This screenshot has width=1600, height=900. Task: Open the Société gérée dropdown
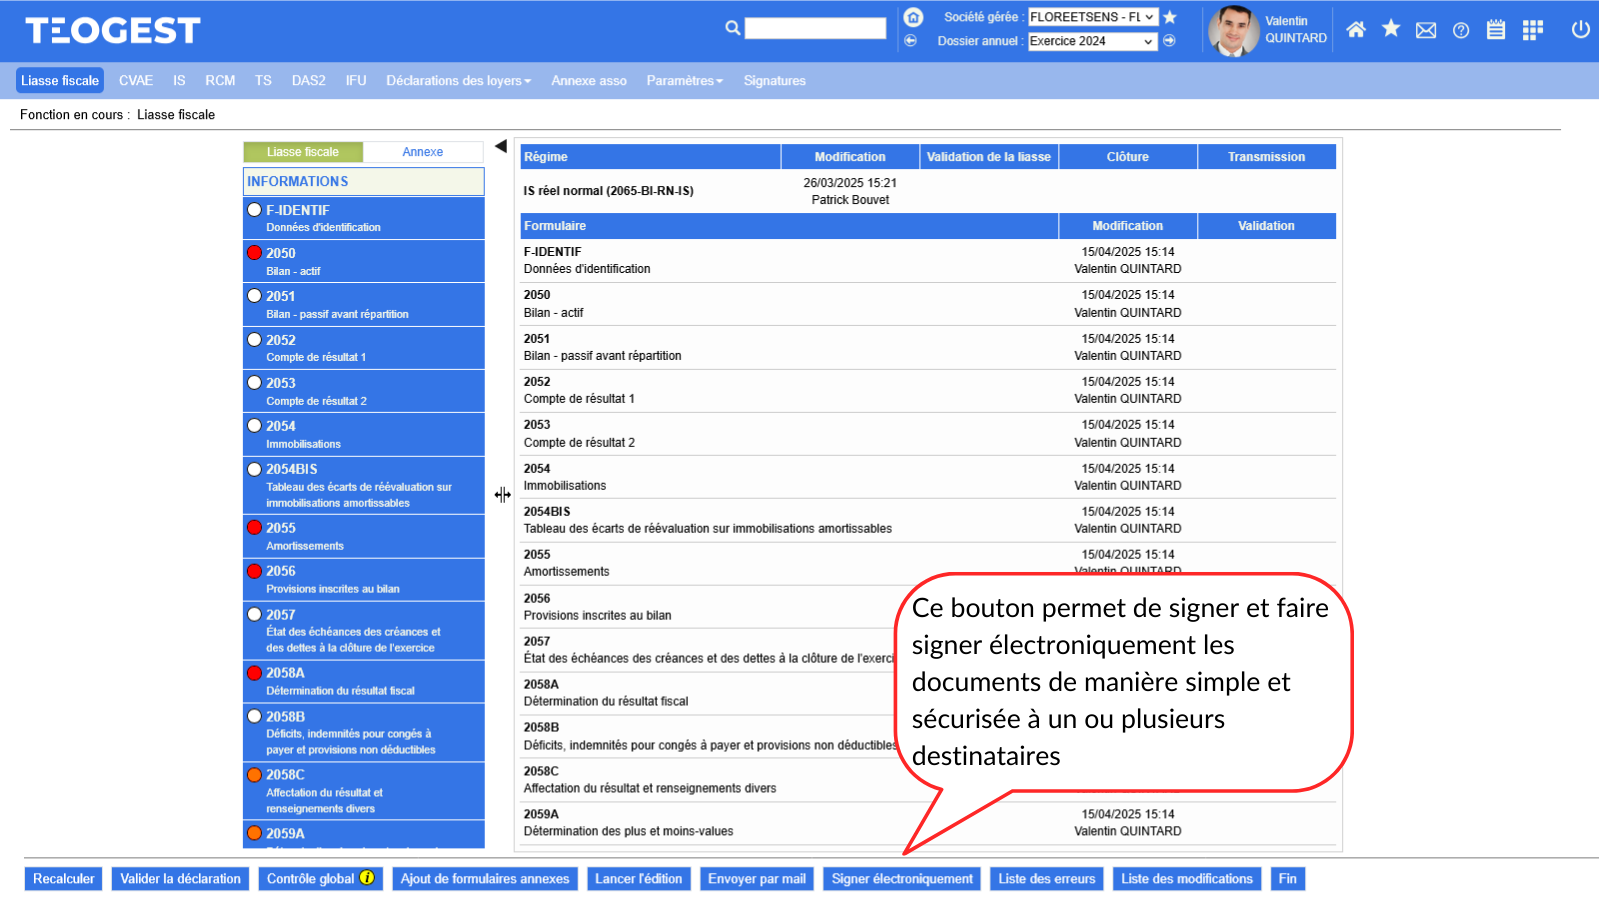pyautogui.click(x=1093, y=17)
